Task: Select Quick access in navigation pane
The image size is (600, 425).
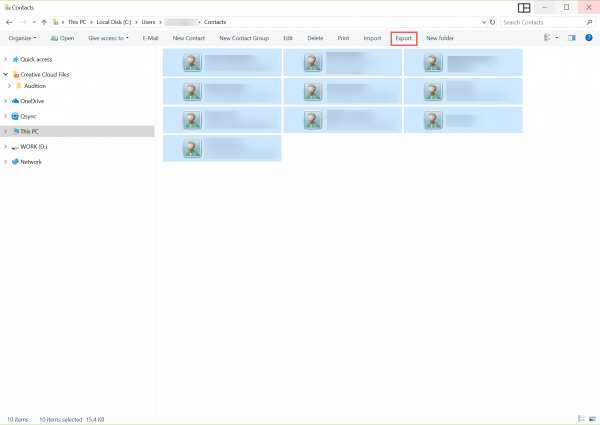Action: click(36, 59)
